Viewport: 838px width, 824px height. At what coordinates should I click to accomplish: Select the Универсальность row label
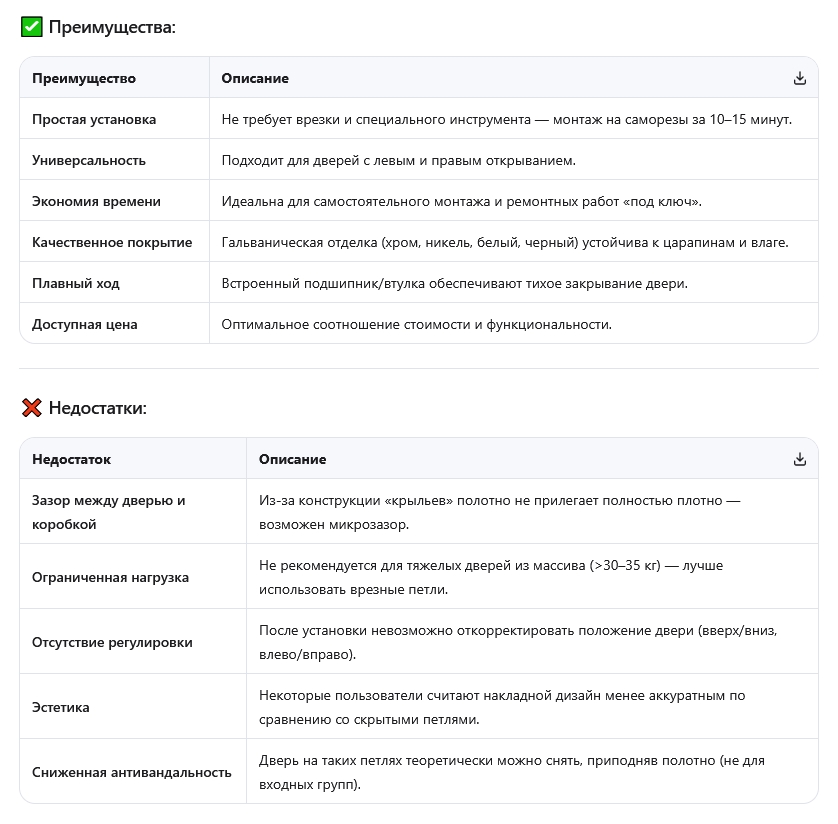coord(89,160)
